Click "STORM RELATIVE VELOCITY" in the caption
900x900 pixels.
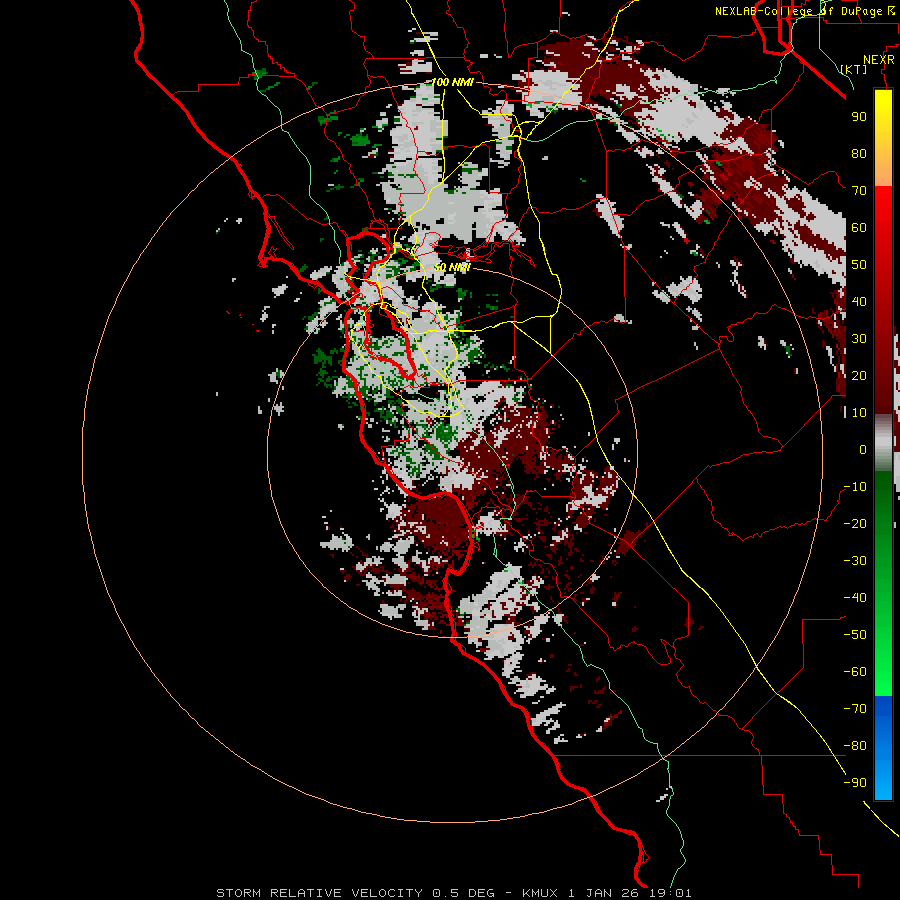[x=320, y=893]
